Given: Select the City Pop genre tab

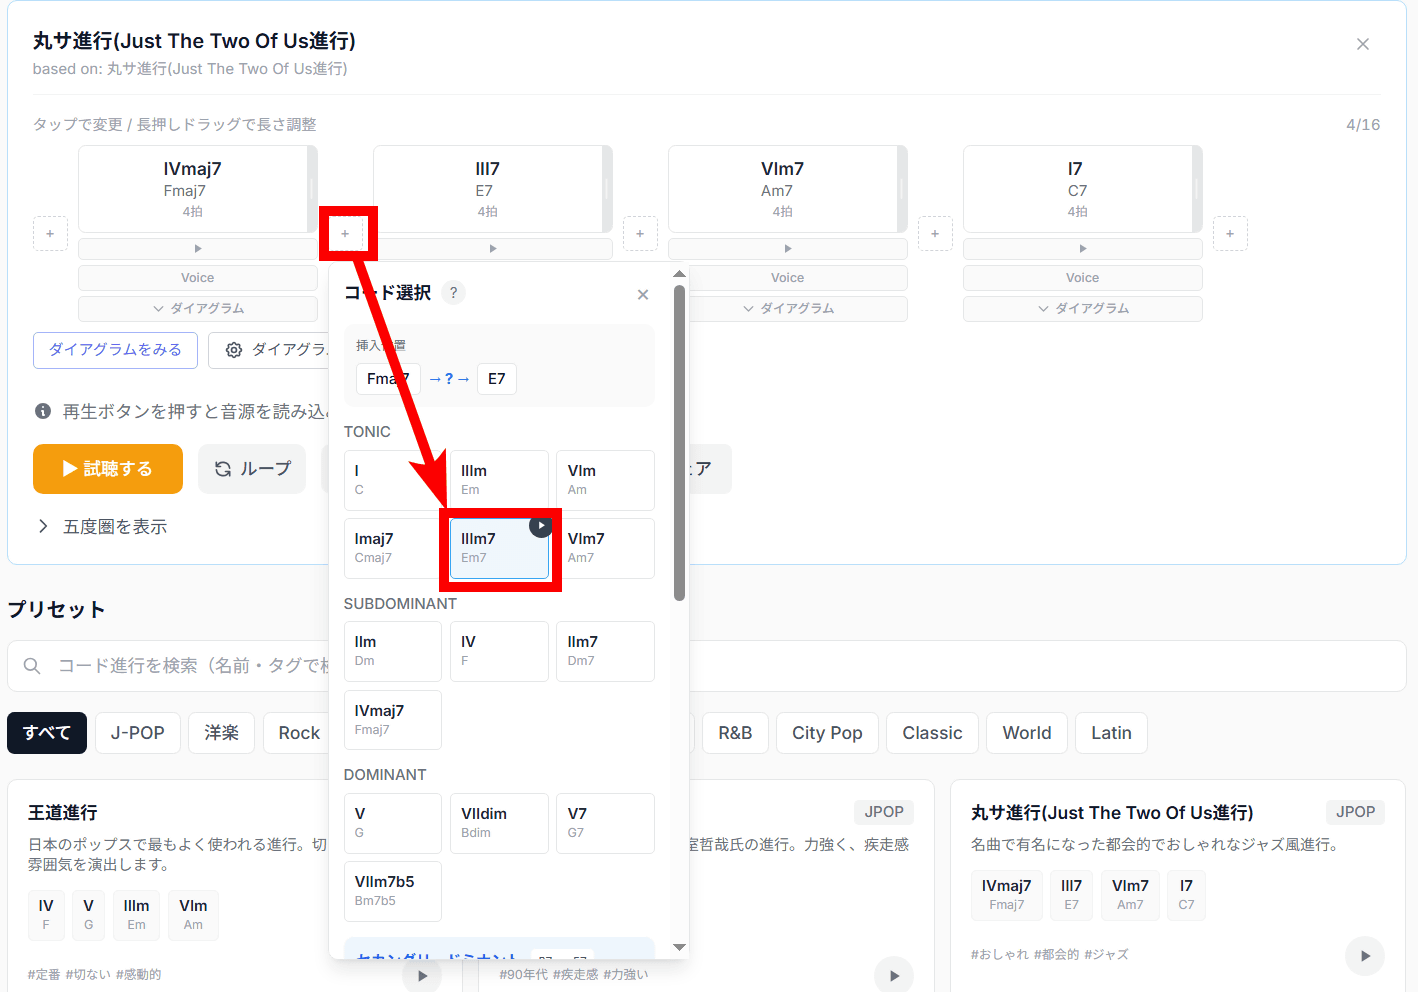Looking at the screenshot, I should point(826,733).
